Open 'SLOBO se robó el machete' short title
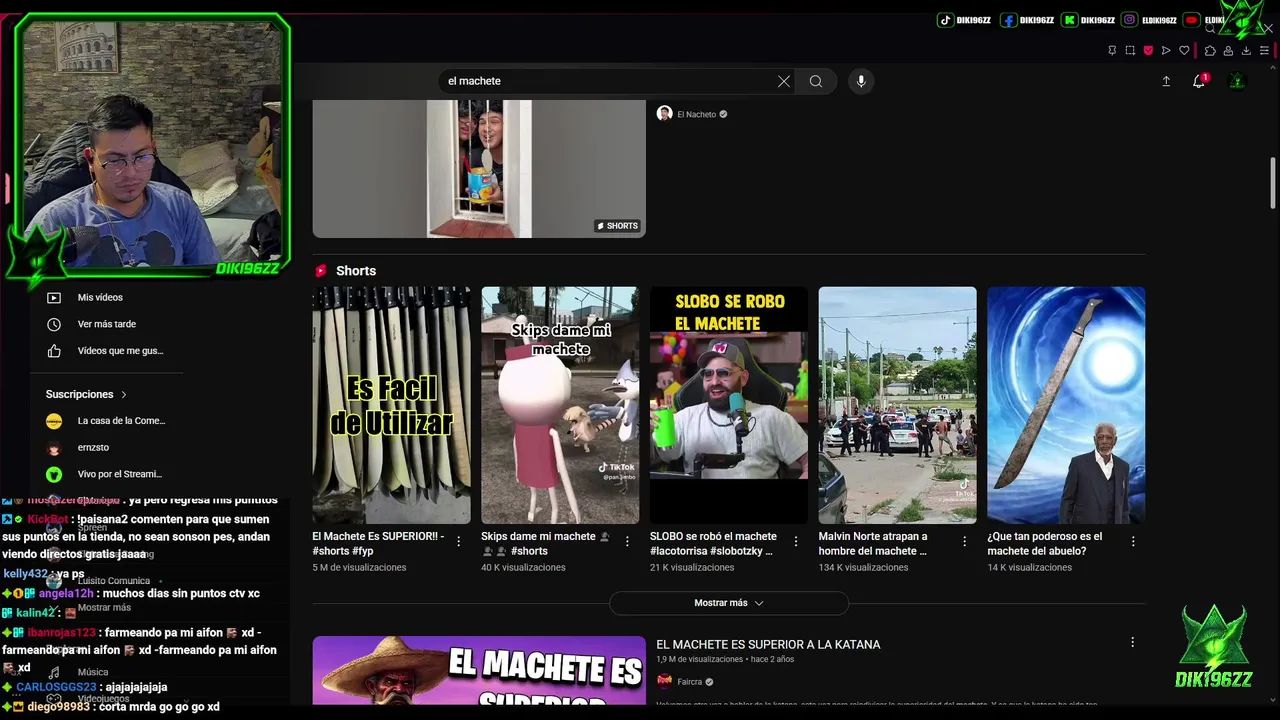This screenshot has height=720, width=1280. 713,544
